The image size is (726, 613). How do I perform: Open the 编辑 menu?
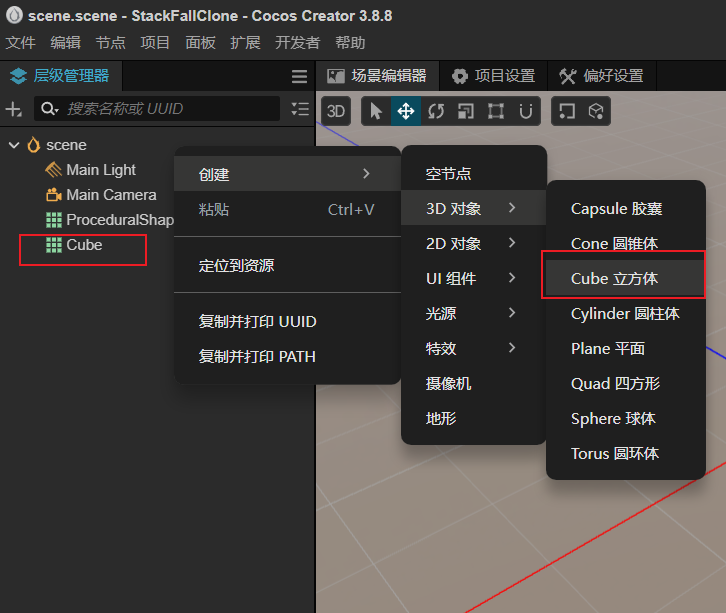tap(65, 43)
